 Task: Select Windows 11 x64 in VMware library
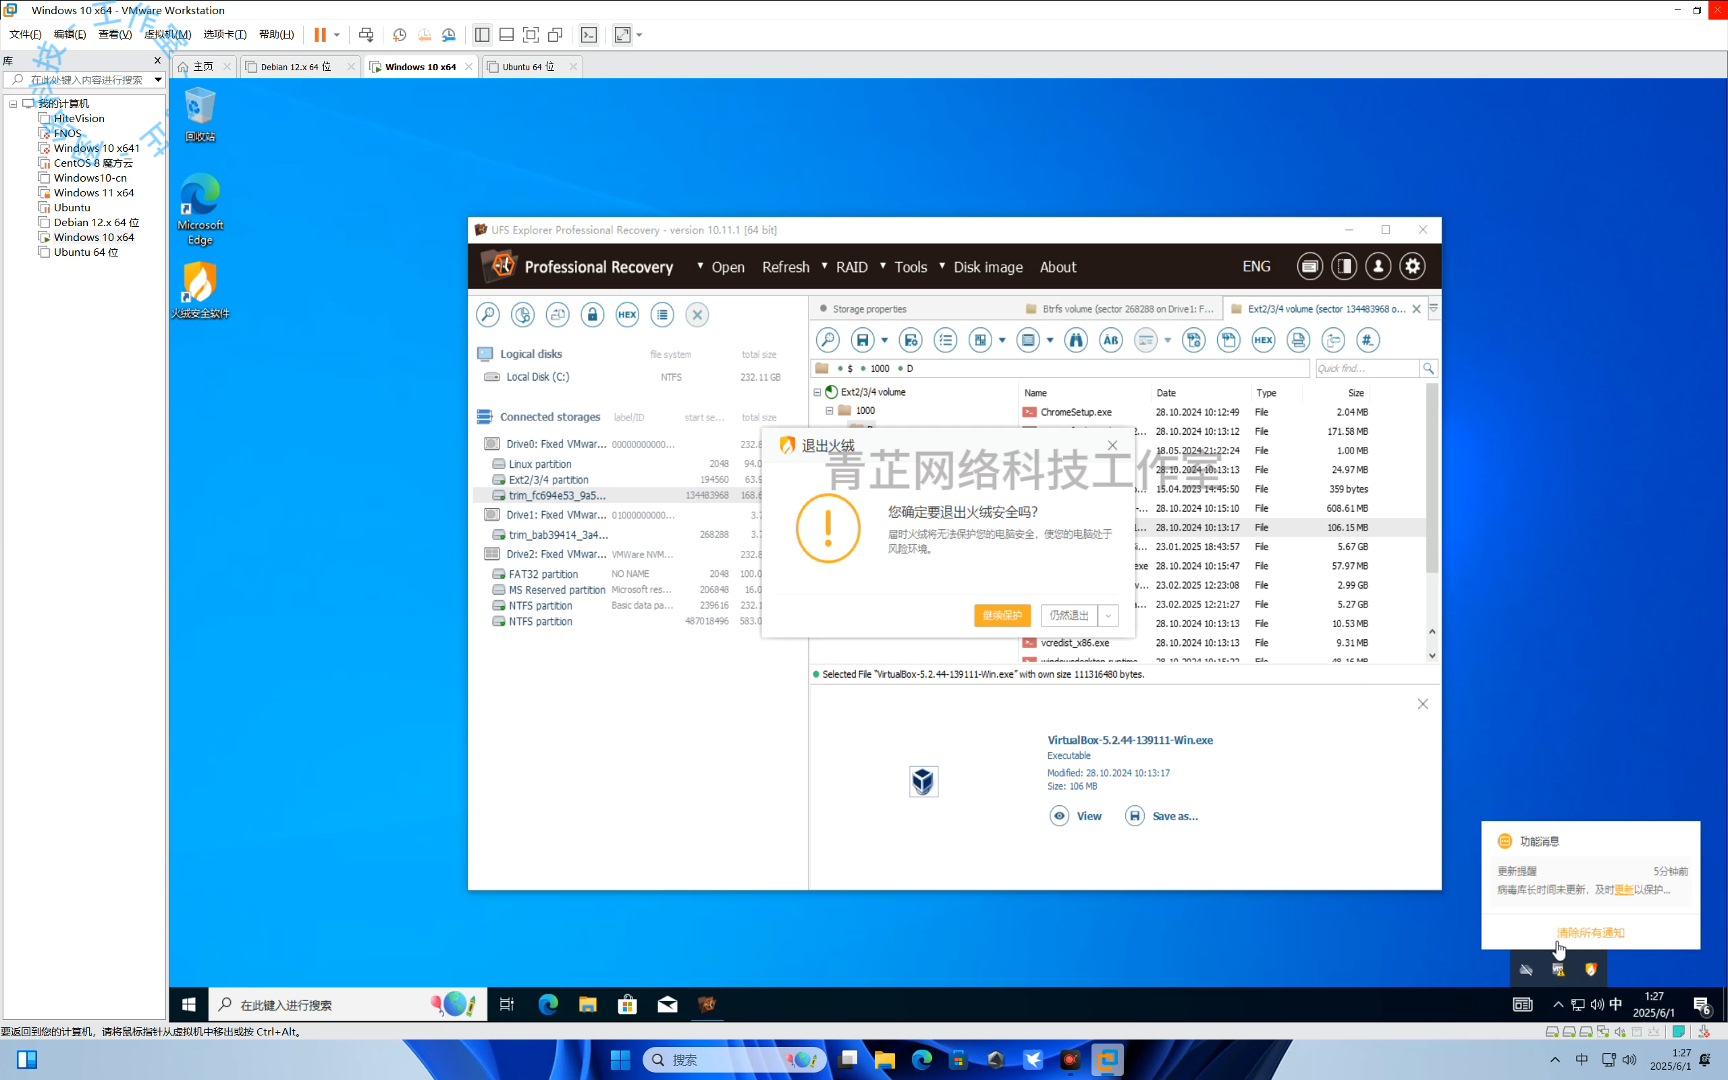pos(93,193)
